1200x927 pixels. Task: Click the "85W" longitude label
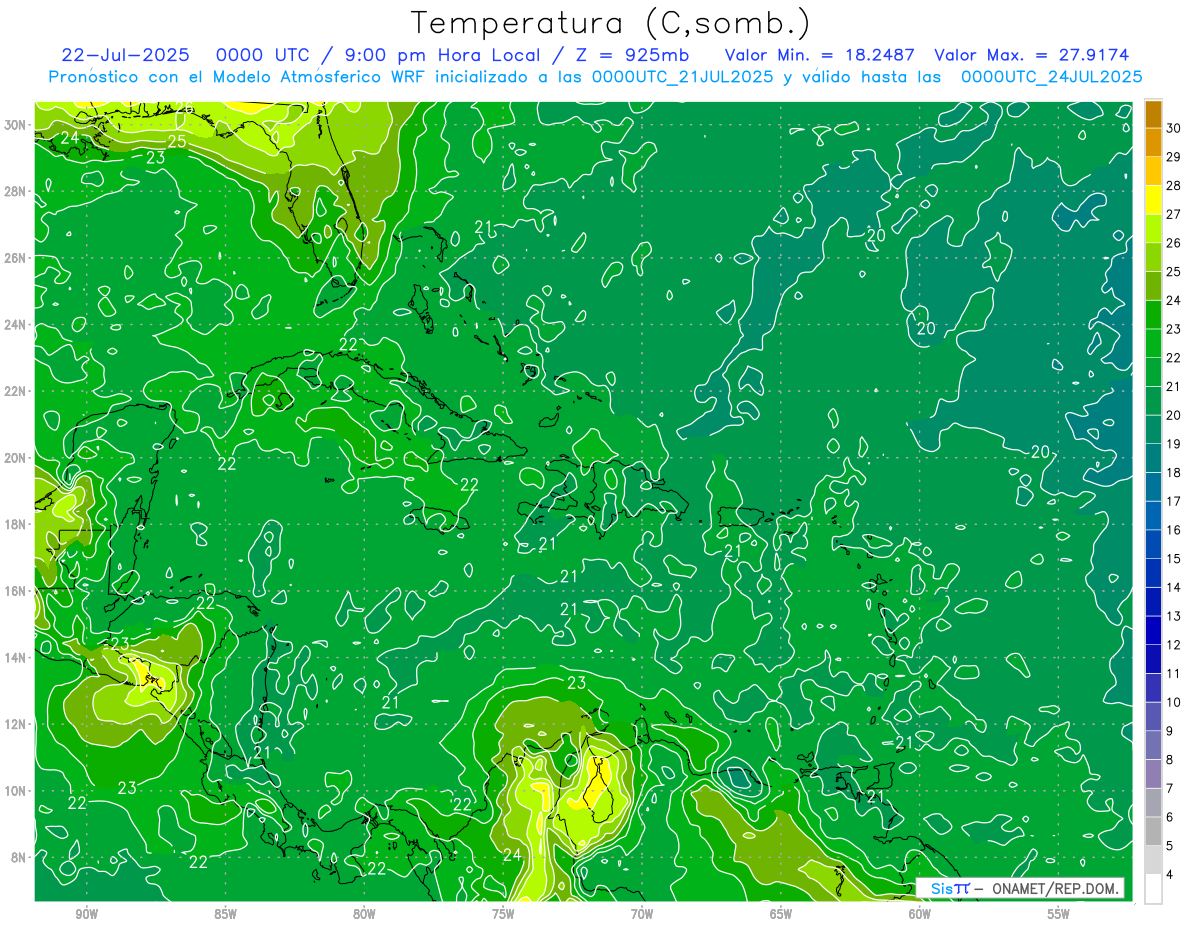coord(225,914)
